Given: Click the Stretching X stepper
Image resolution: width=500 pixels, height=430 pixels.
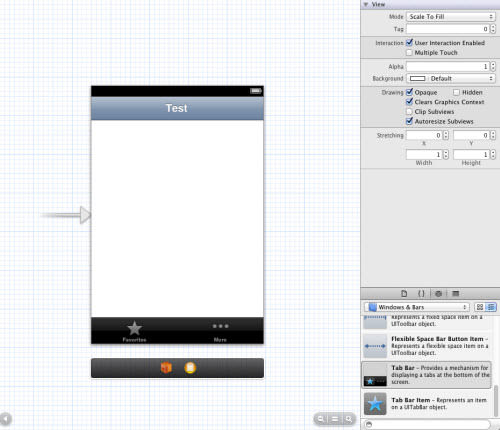Looking at the screenshot, I should pyautogui.click(x=446, y=135).
